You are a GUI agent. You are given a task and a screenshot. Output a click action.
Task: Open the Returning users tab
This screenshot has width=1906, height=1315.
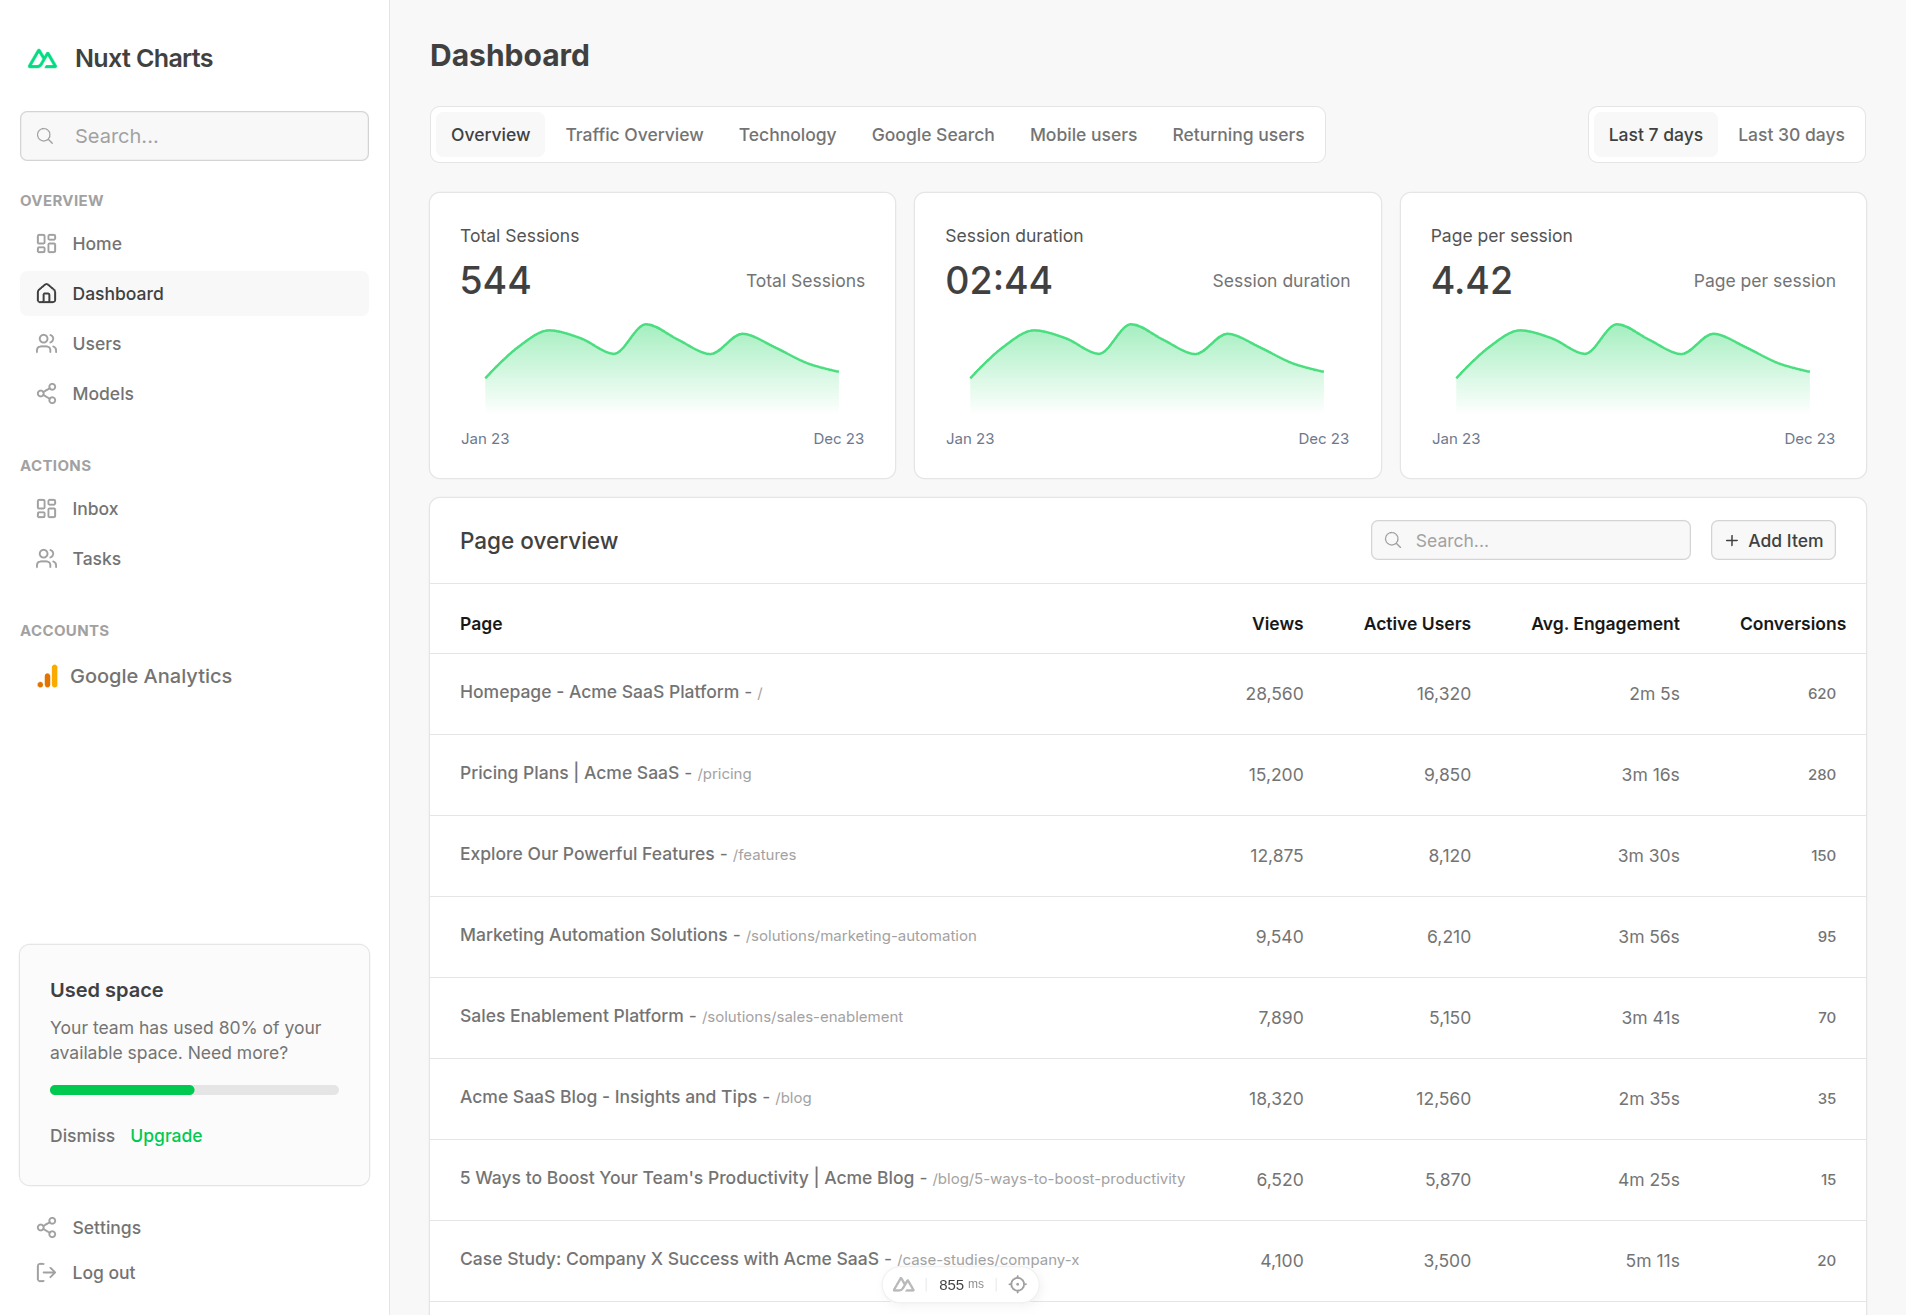1238,135
